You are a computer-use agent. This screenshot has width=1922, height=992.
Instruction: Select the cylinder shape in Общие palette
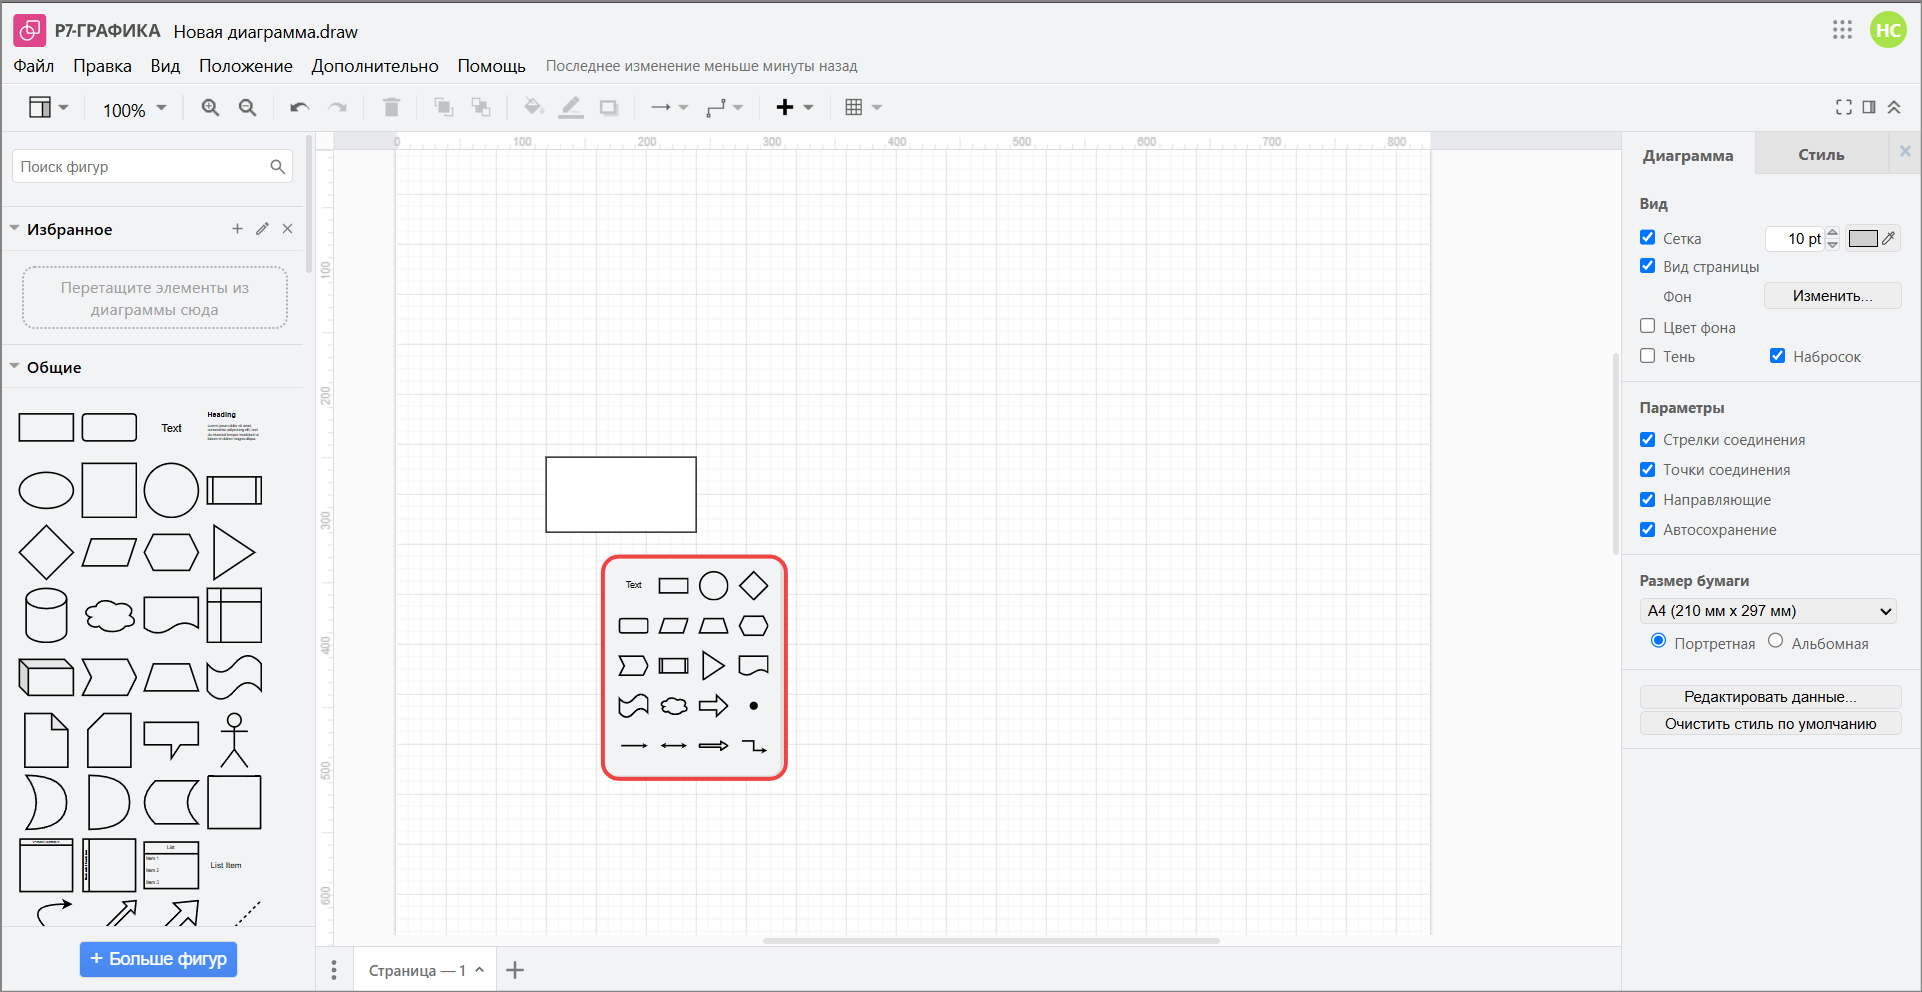coord(46,615)
